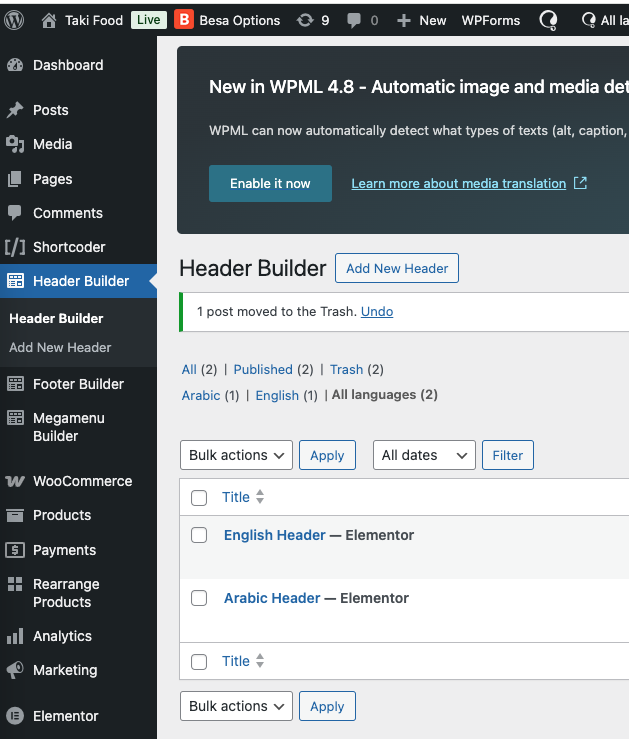Click the Shortcoder bracket icon
This screenshot has width=629, height=739.
[x=15, y=247]
